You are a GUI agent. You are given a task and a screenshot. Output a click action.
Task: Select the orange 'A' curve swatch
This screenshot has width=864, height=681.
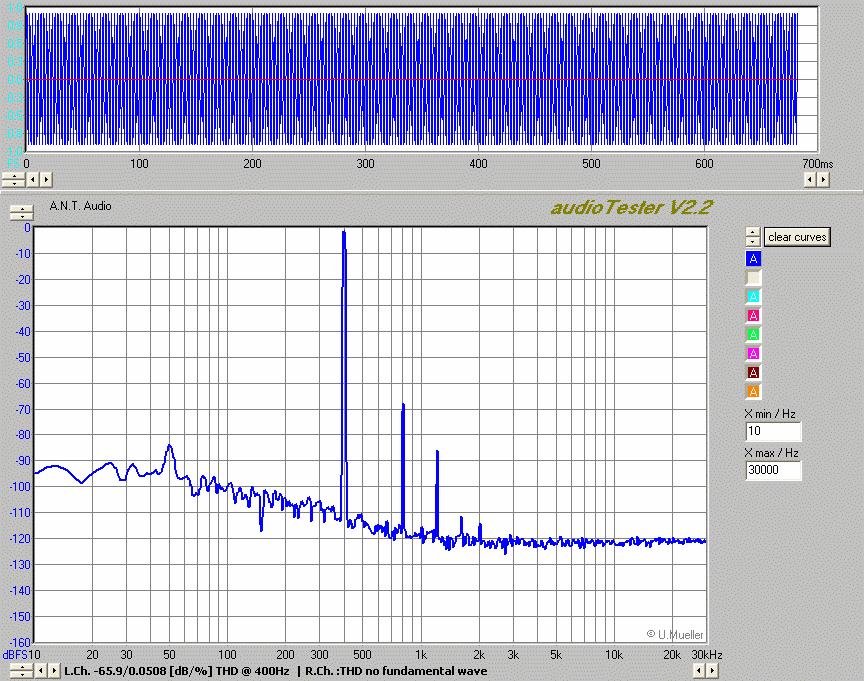pos(754,392)
